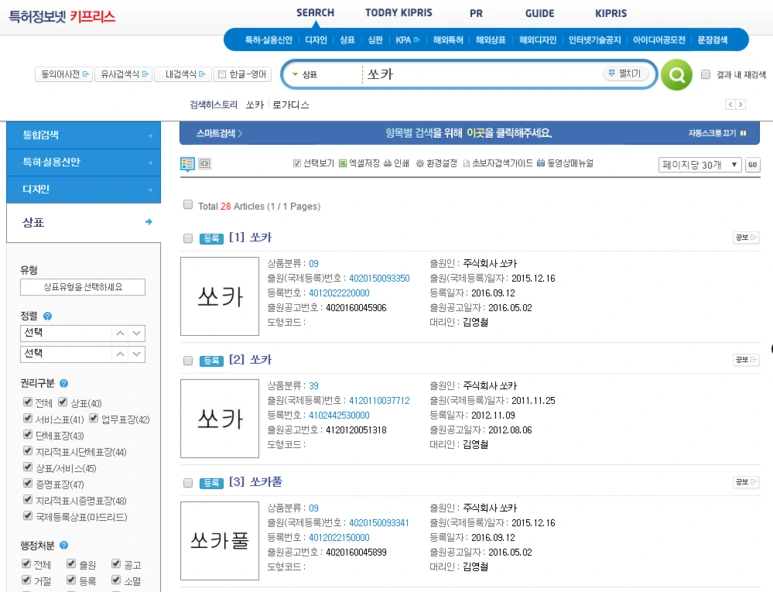Viewport: 773px width, 592px height.
Task: Open 페이지당 30개 dropdown
Action: pos(700,165)
